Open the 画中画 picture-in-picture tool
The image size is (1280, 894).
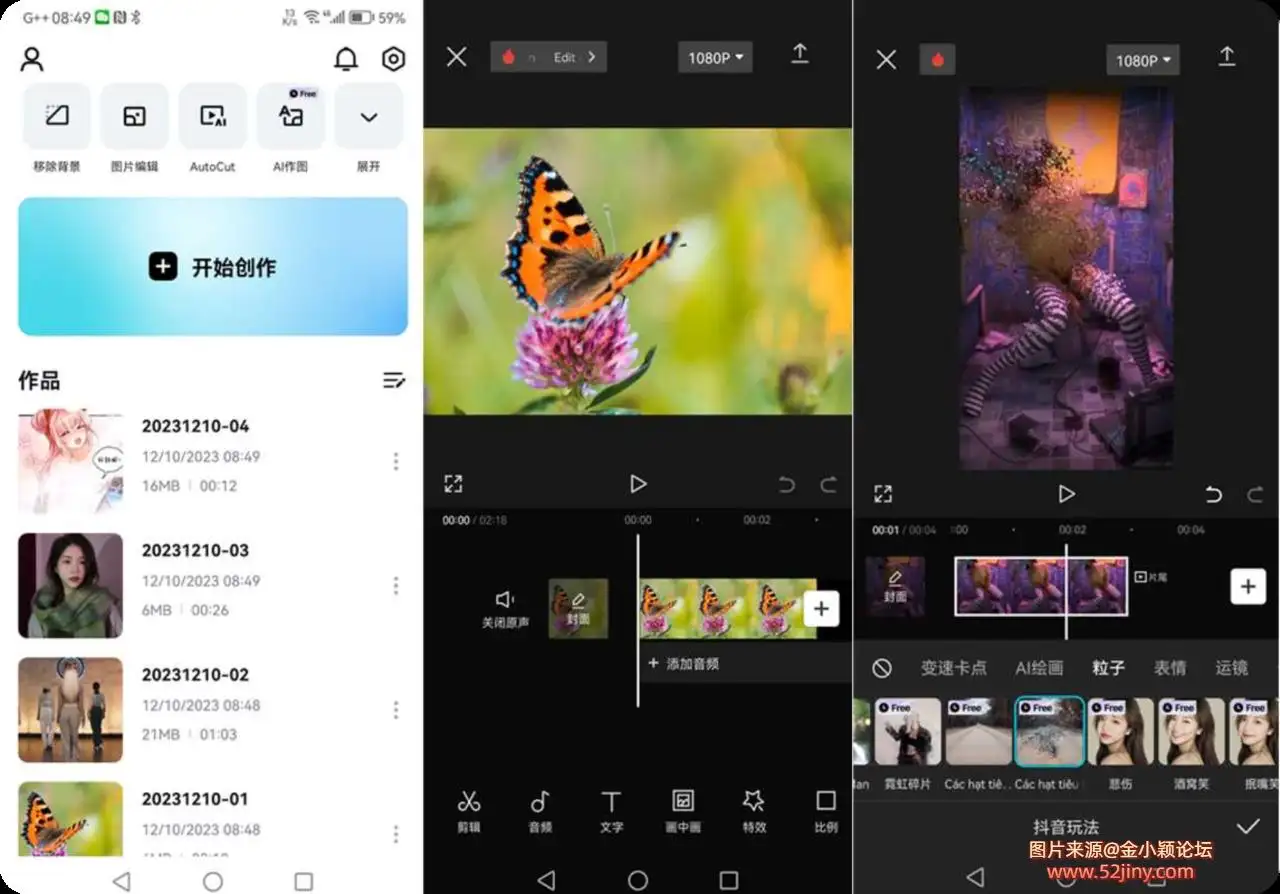click(x=683, y=811)
